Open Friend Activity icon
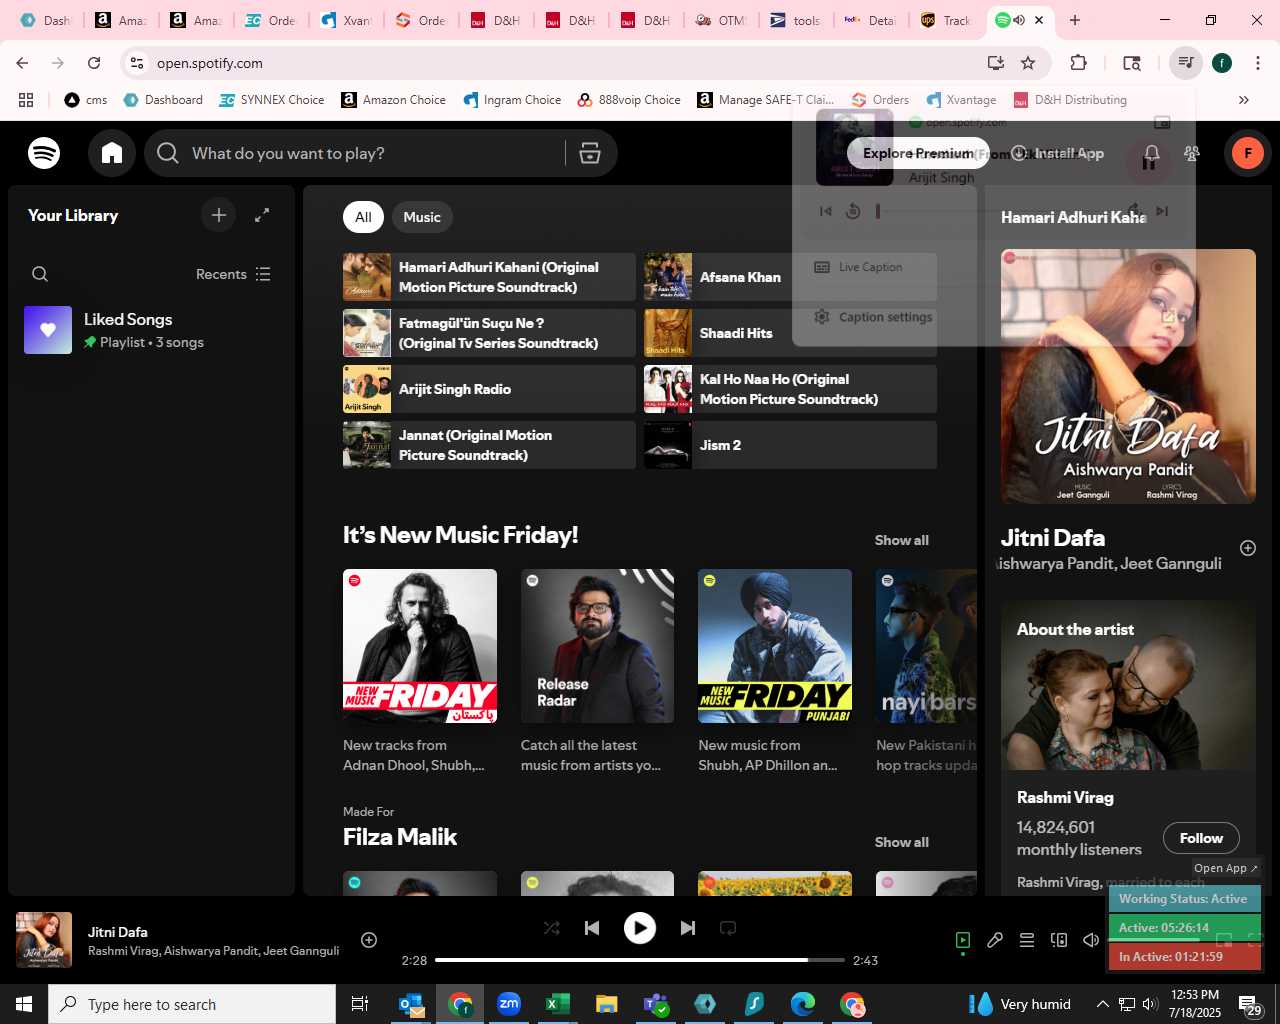The image size is (1280, 1024). coord(1192,153)
